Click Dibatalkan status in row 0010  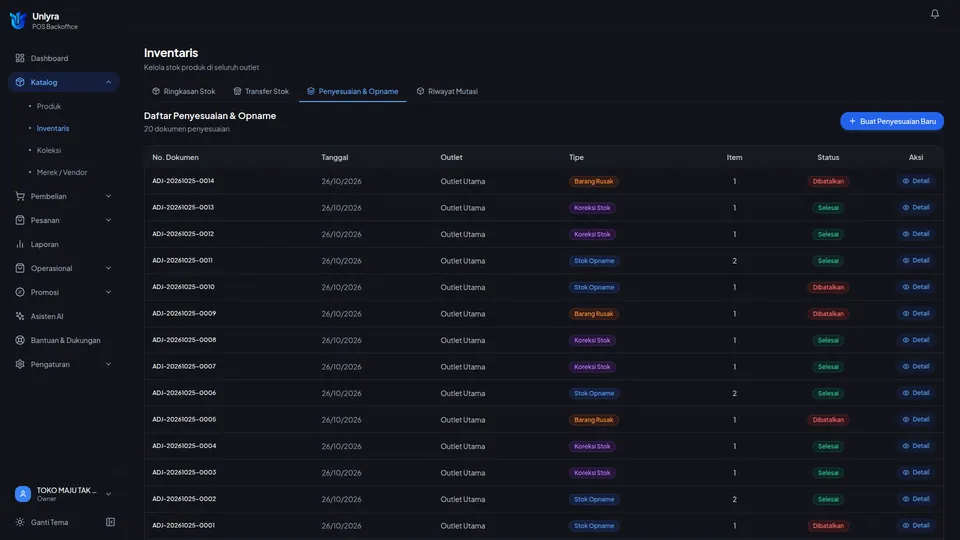(x=828, y=287)
